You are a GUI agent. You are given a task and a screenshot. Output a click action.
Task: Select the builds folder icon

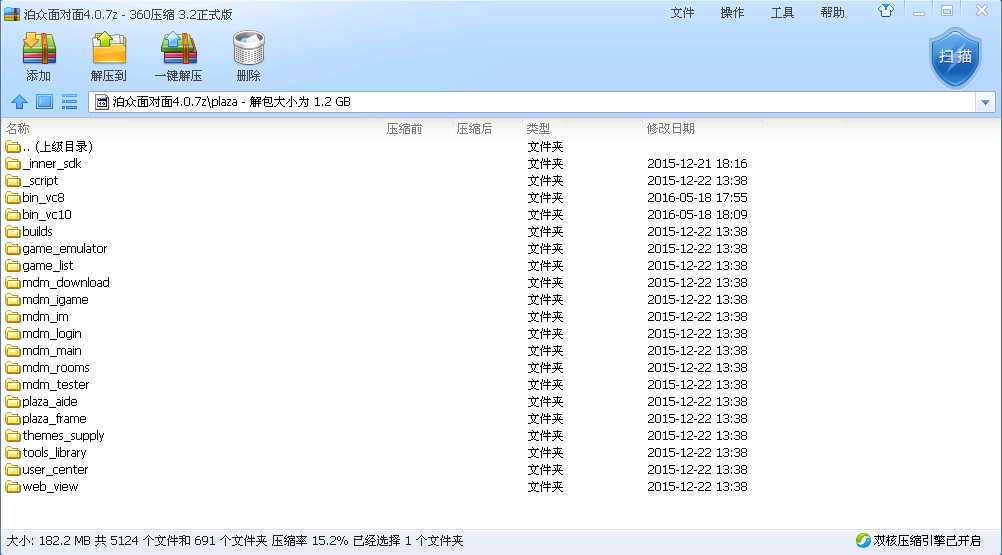(x=13, y=232)
